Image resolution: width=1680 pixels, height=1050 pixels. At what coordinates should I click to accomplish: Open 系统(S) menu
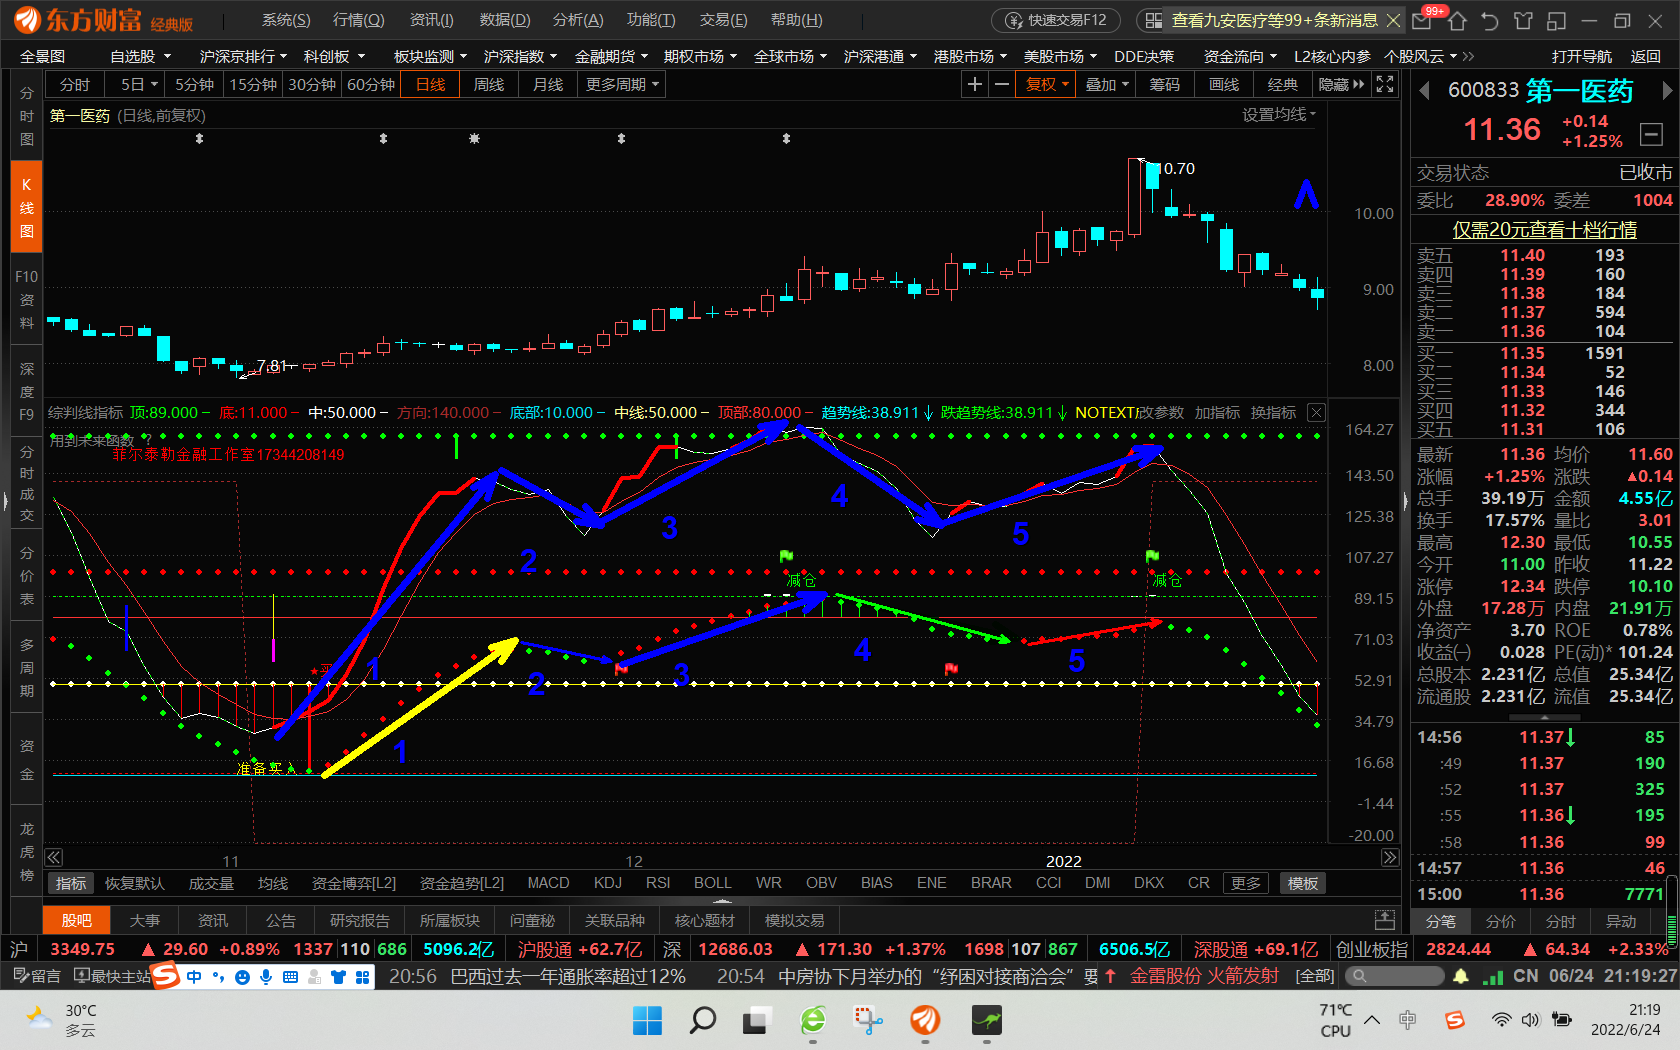(286, 20)
